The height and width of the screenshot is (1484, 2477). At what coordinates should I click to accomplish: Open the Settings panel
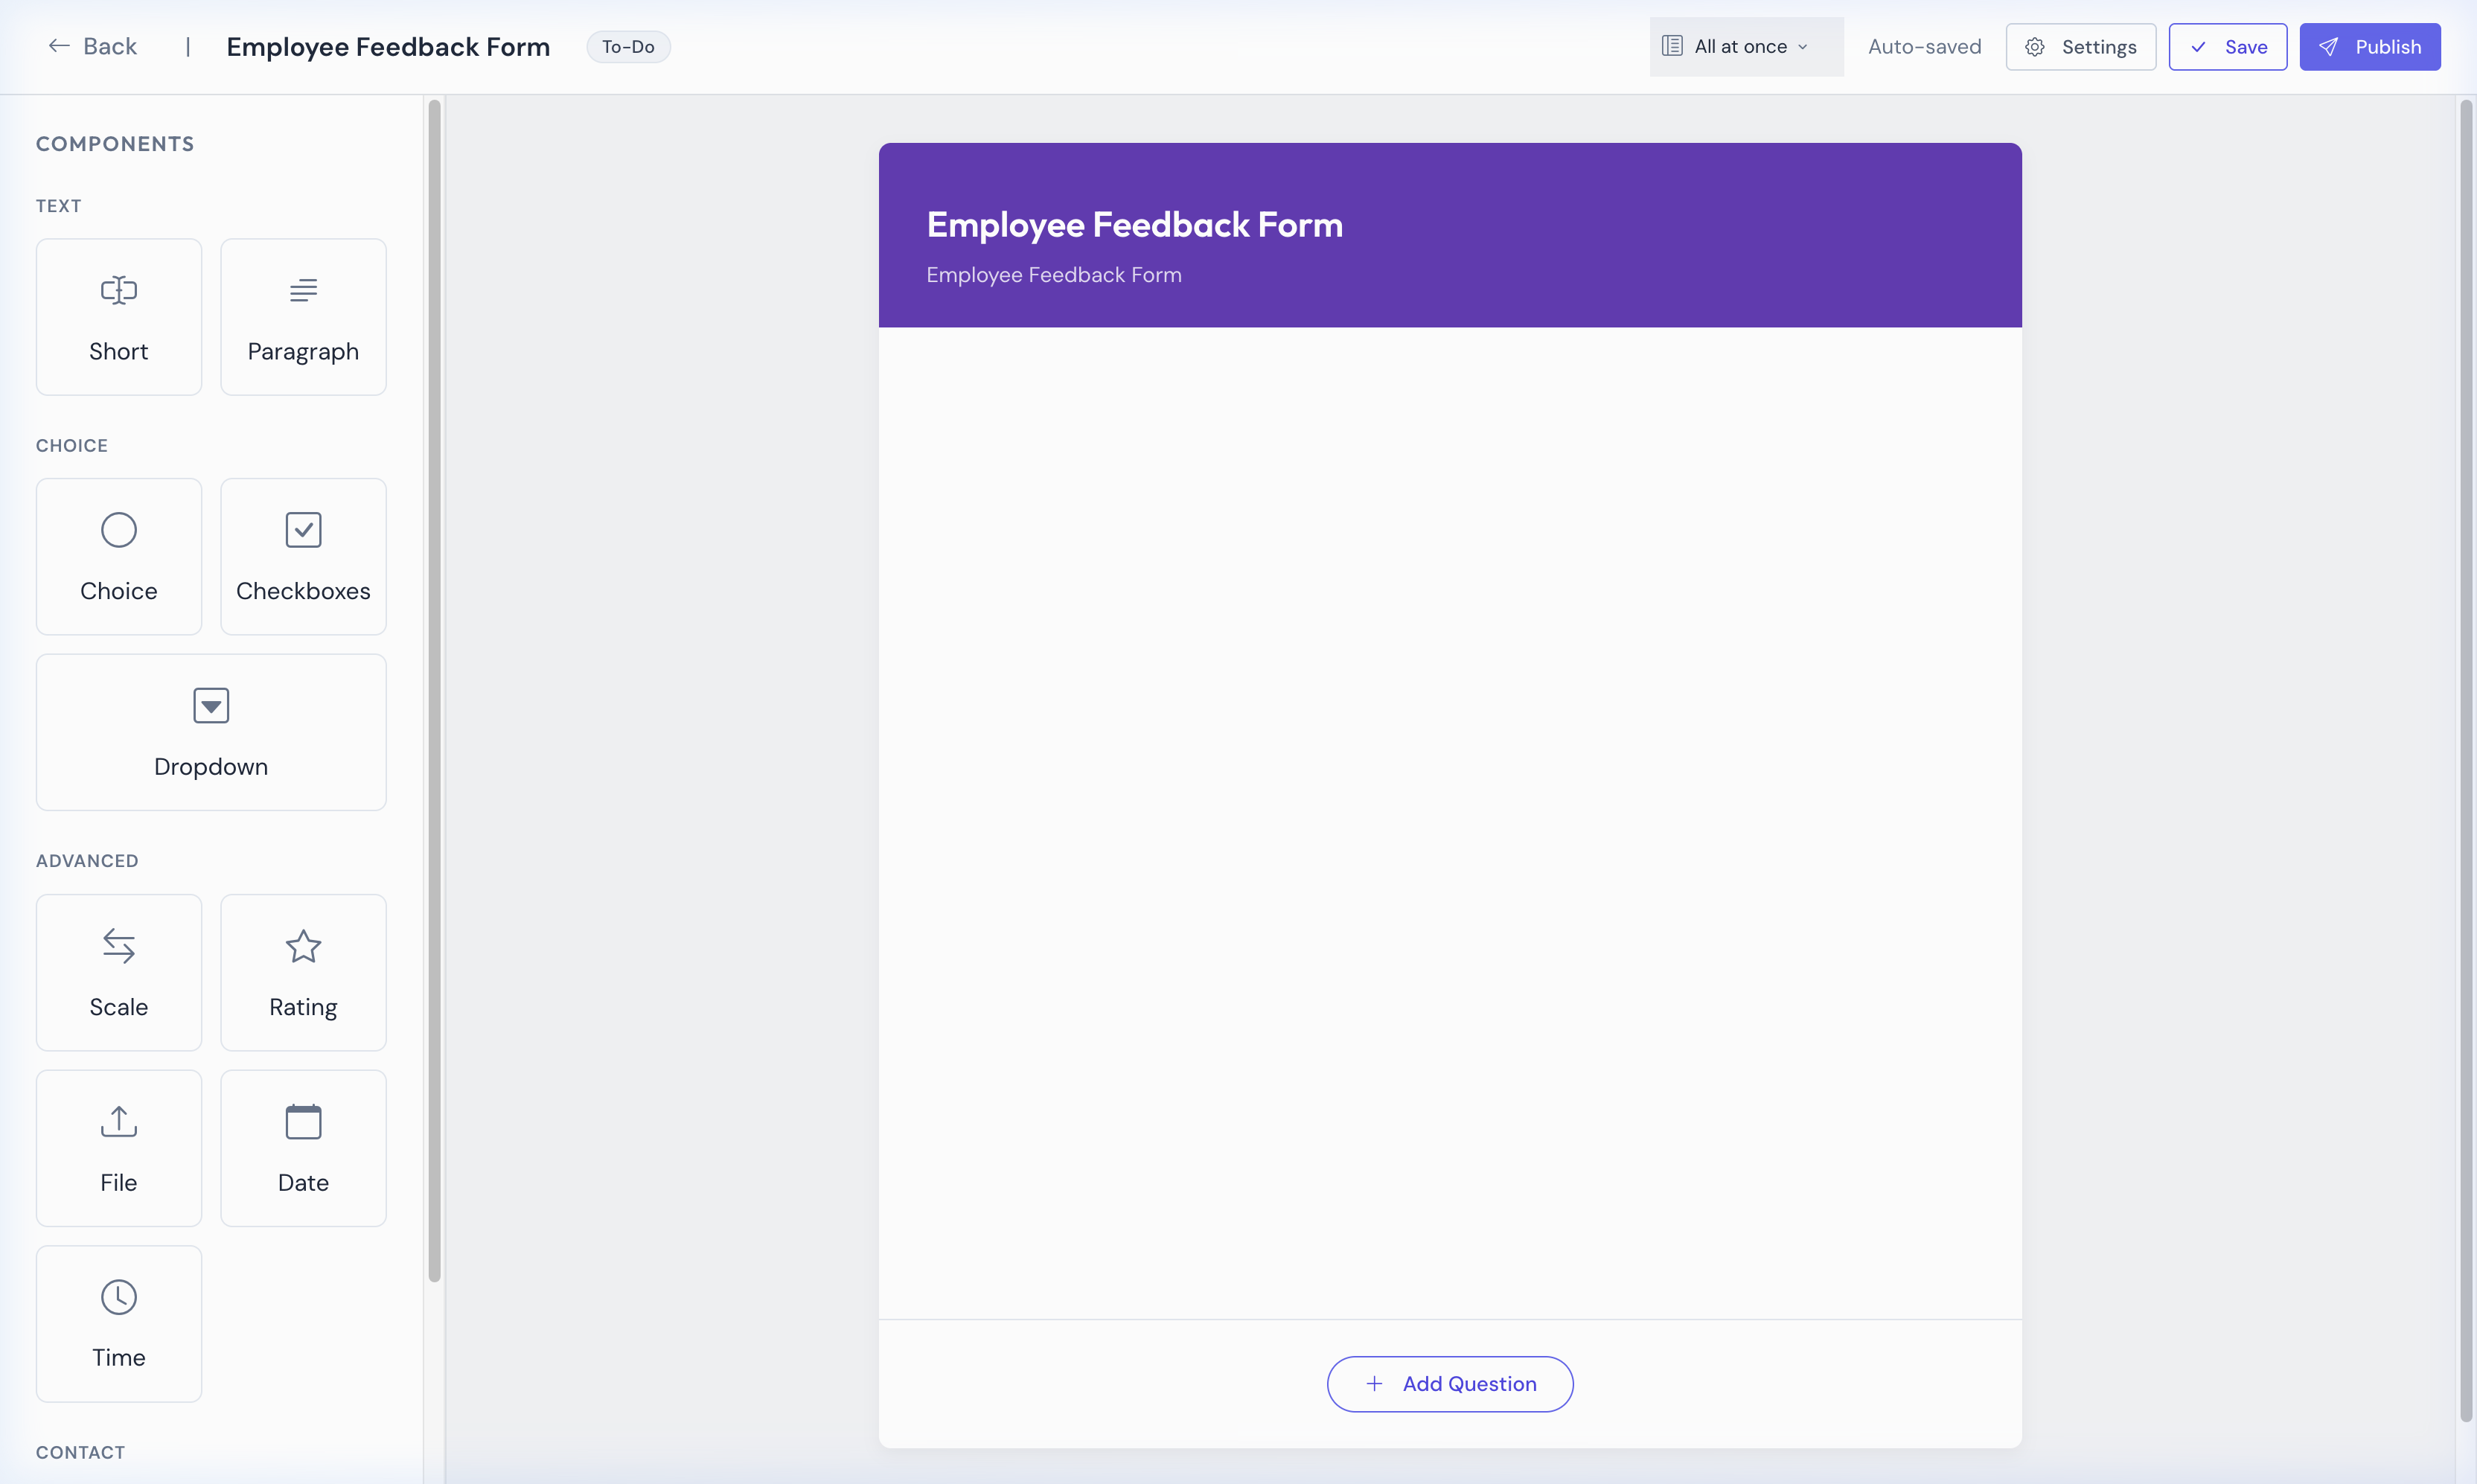tap(2080, 46)
